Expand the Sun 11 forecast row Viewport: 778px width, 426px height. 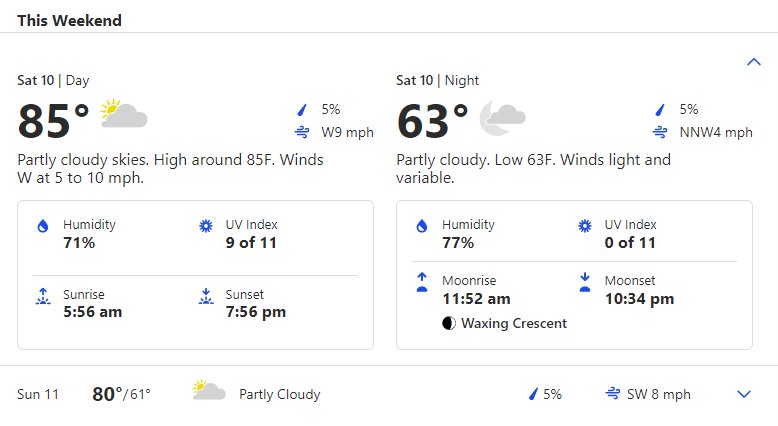coord(744,394)
